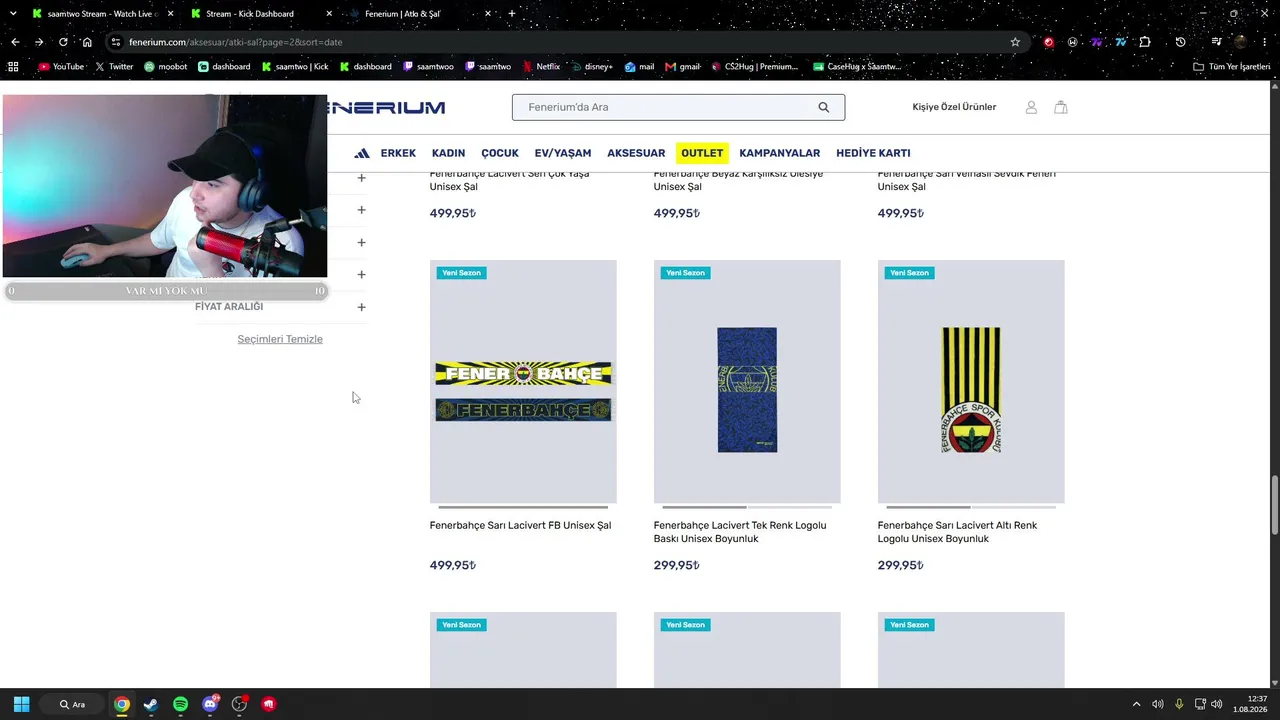Open the user account icon
The width and height of the screenshot is (1280, 720).
point(1031,107)
